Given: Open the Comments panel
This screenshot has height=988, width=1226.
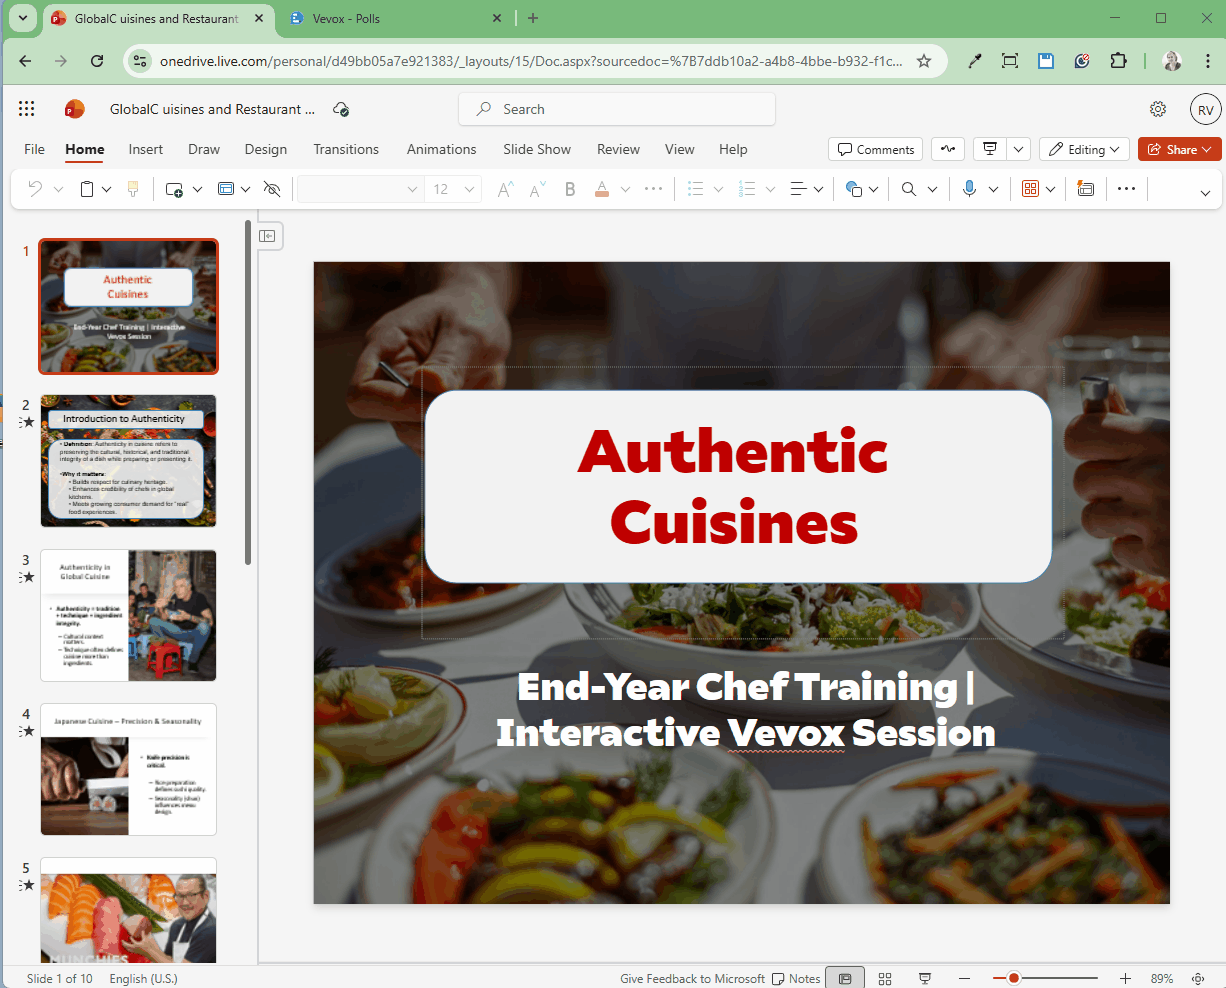Looking at the screenshot, I should click(x=875, y=149).
